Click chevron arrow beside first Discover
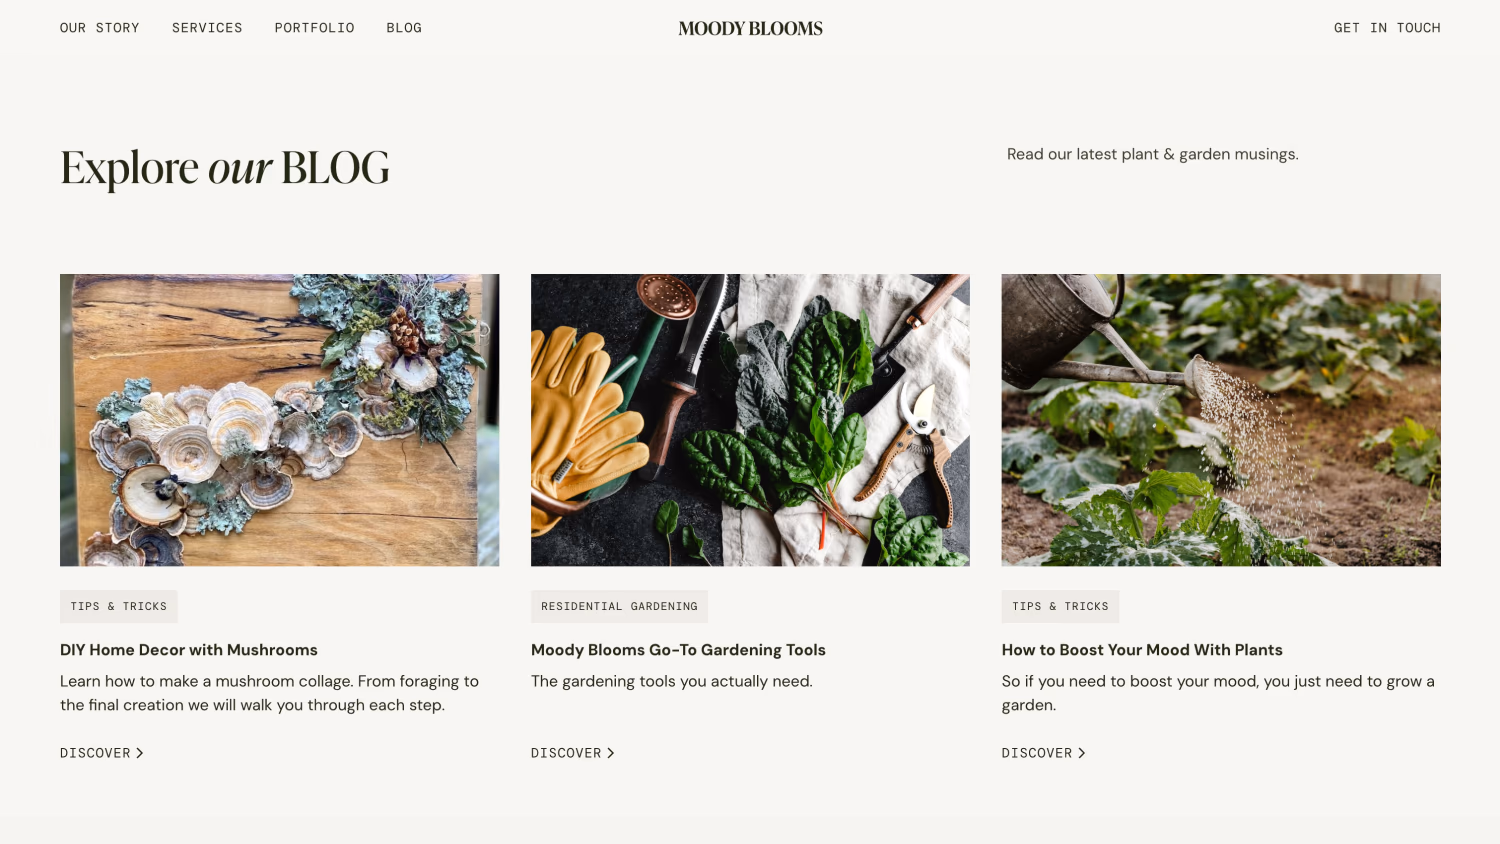This screenshot has height=844, width=1500. pyautogui.click(x=140, y=753)
